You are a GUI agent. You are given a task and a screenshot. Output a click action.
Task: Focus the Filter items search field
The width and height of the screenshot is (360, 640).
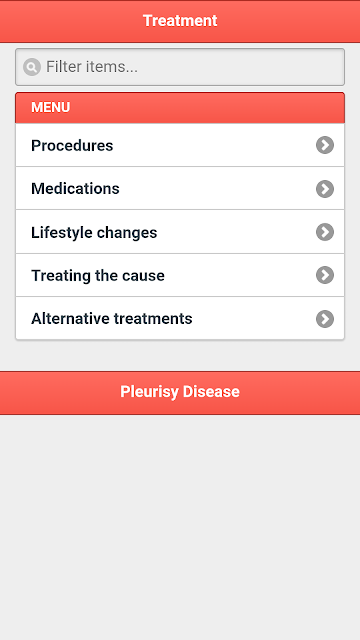coord(180,67)
